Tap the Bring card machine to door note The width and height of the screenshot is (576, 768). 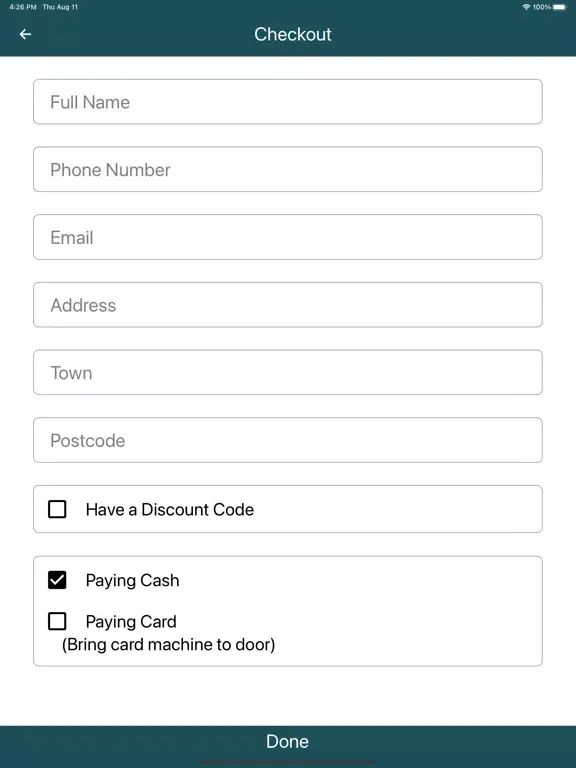coord(168,645)
